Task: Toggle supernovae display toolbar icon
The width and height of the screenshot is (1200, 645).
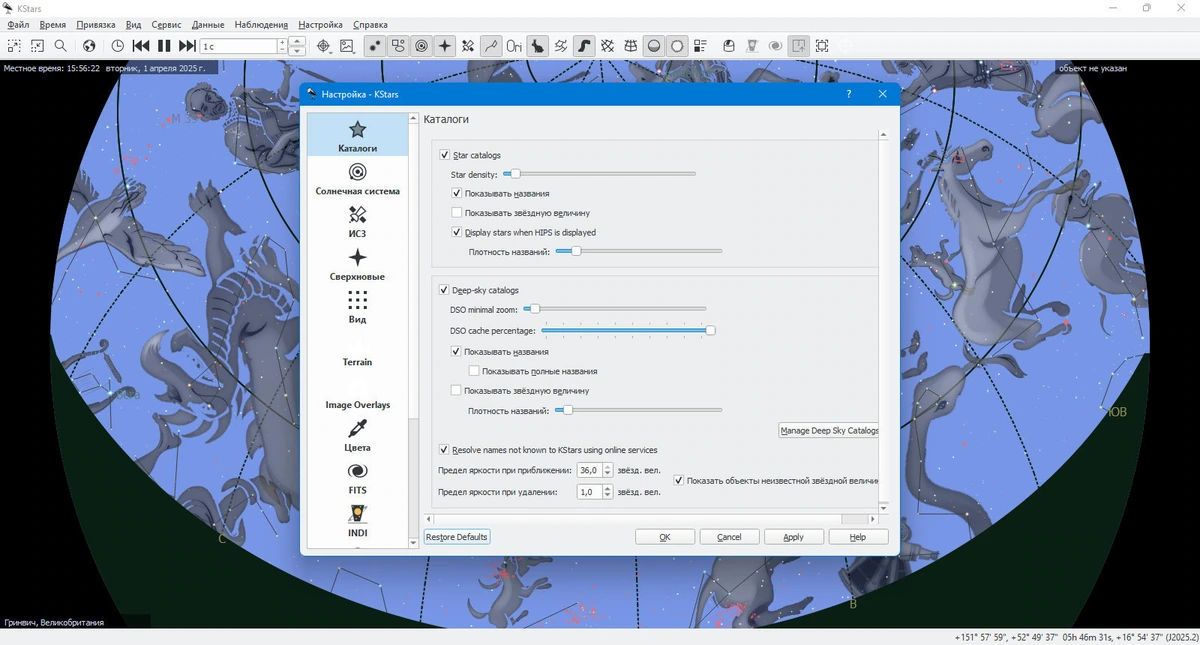Action: coord(445,45)
